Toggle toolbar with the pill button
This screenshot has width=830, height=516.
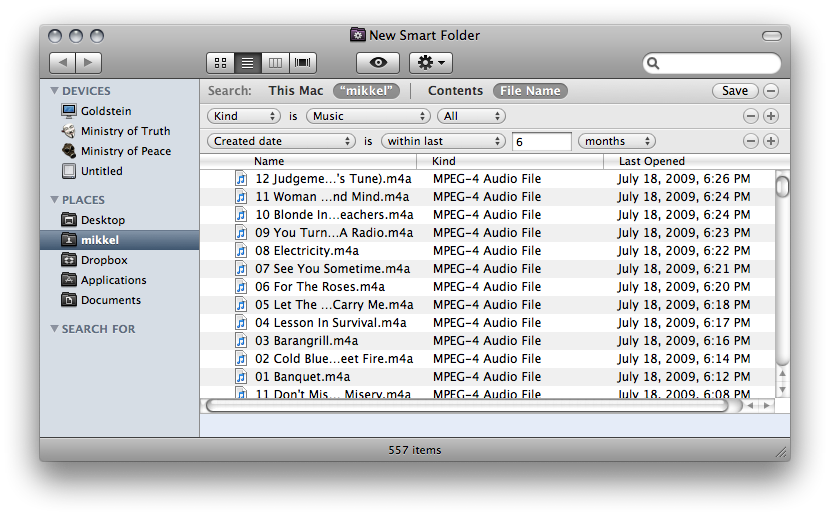point(772,35)
